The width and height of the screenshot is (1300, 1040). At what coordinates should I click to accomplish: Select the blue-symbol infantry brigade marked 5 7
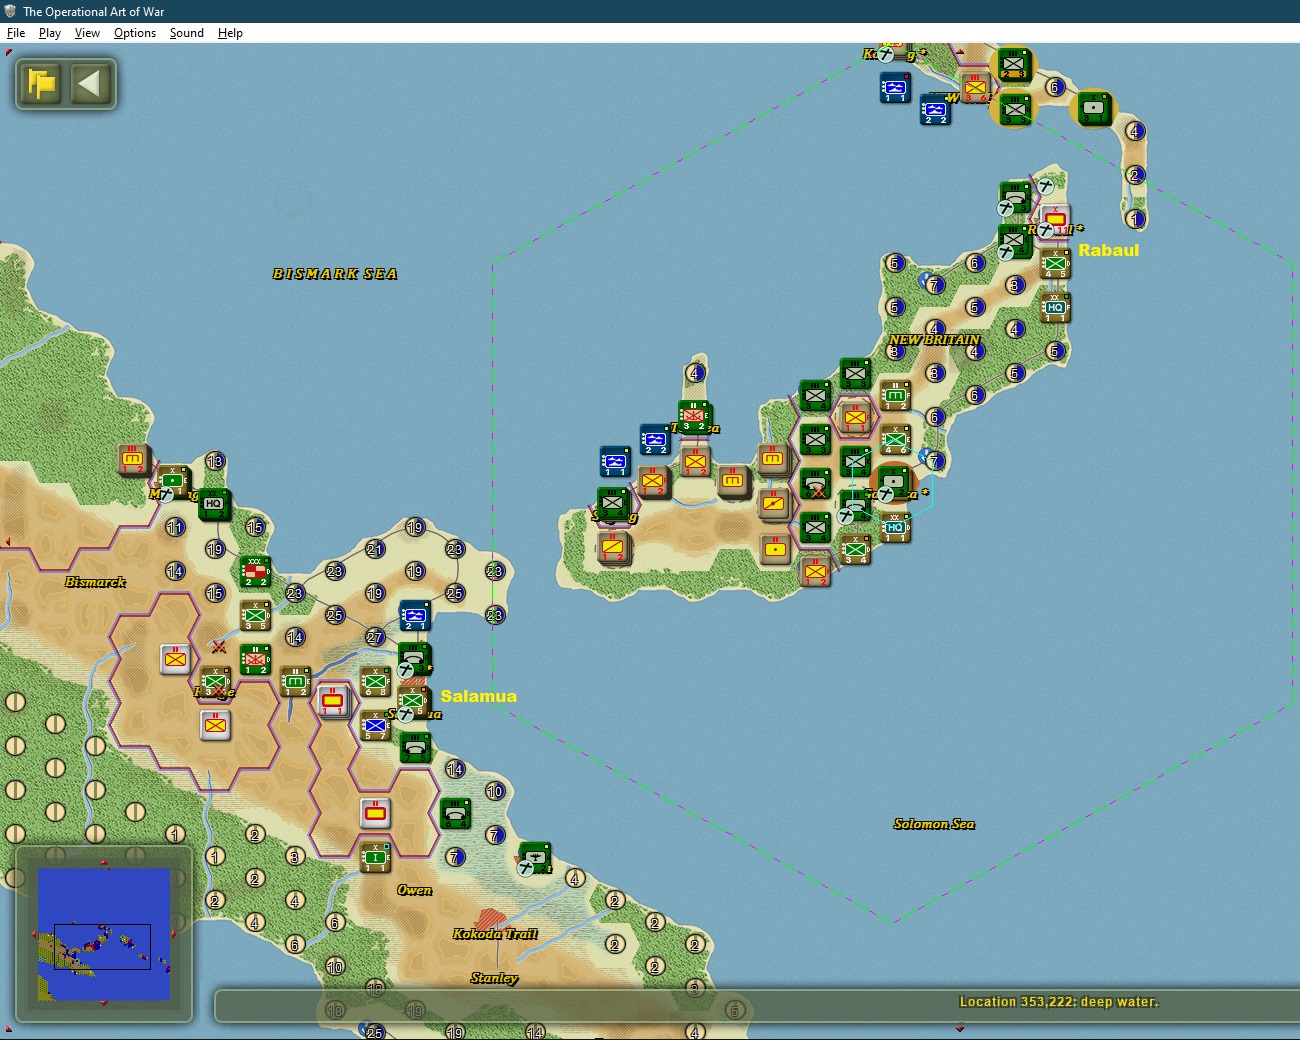(x=375, y=726)
